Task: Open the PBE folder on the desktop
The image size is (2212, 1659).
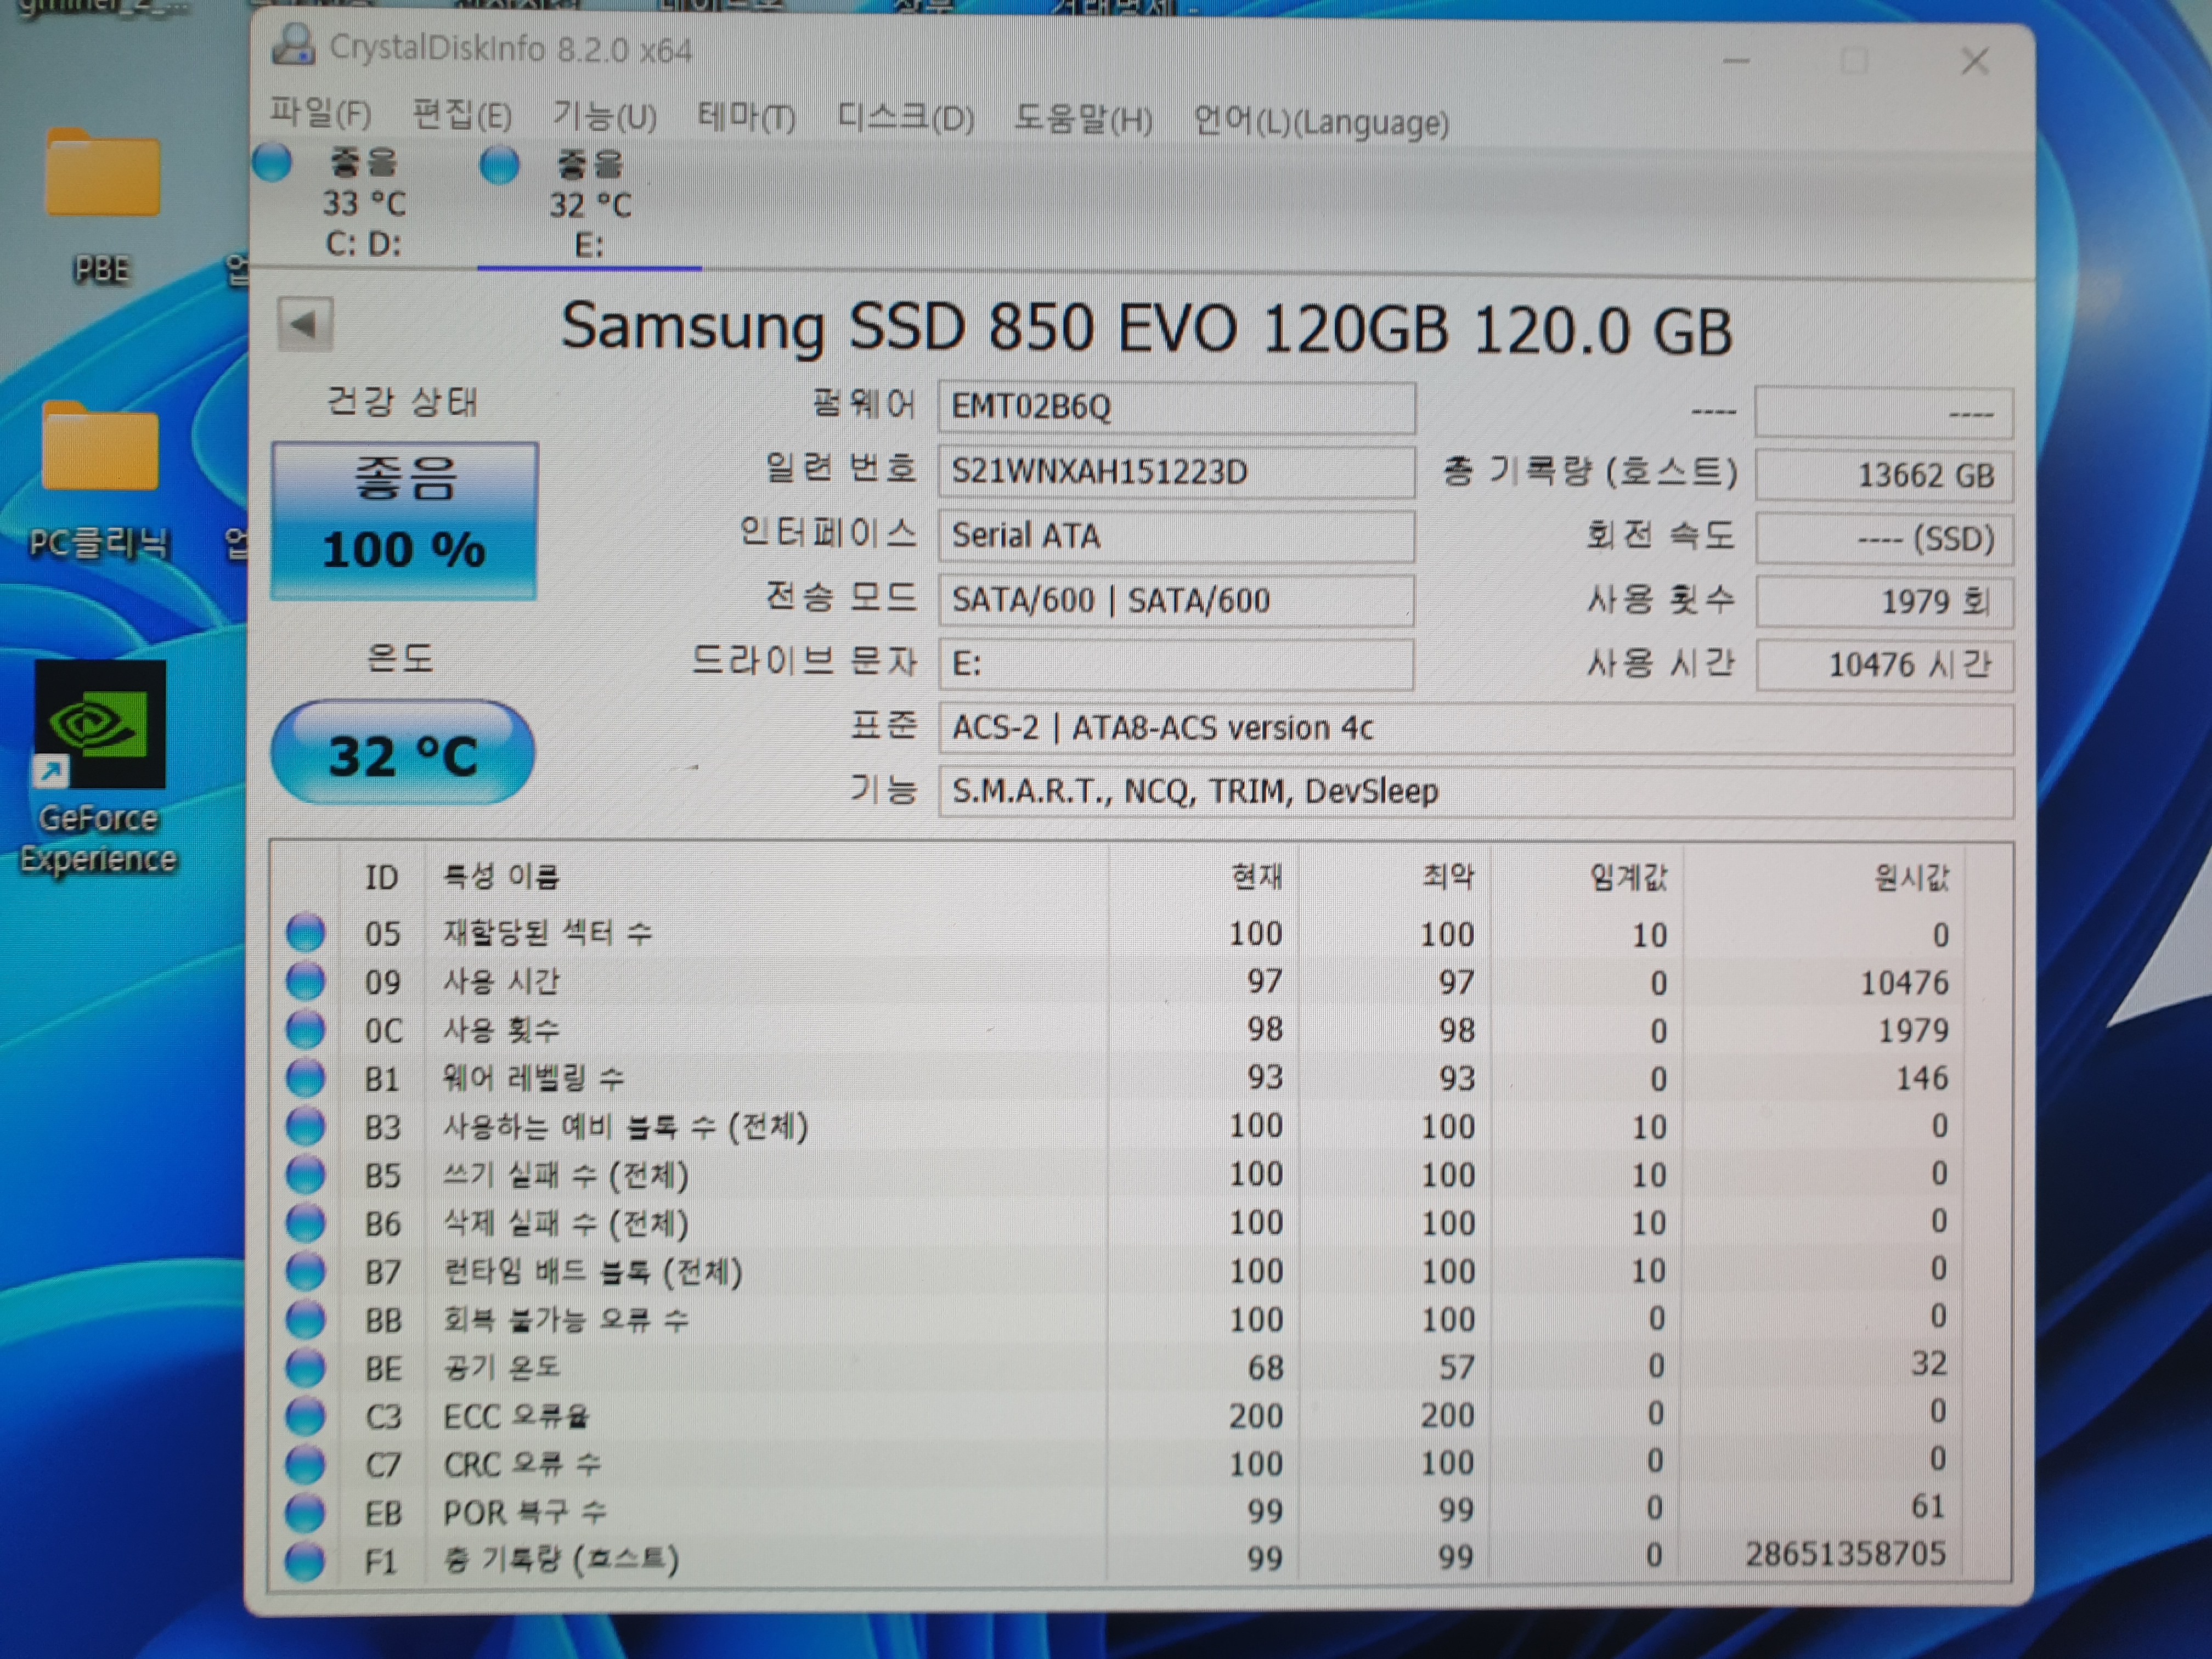Action: tap(102, 205)
